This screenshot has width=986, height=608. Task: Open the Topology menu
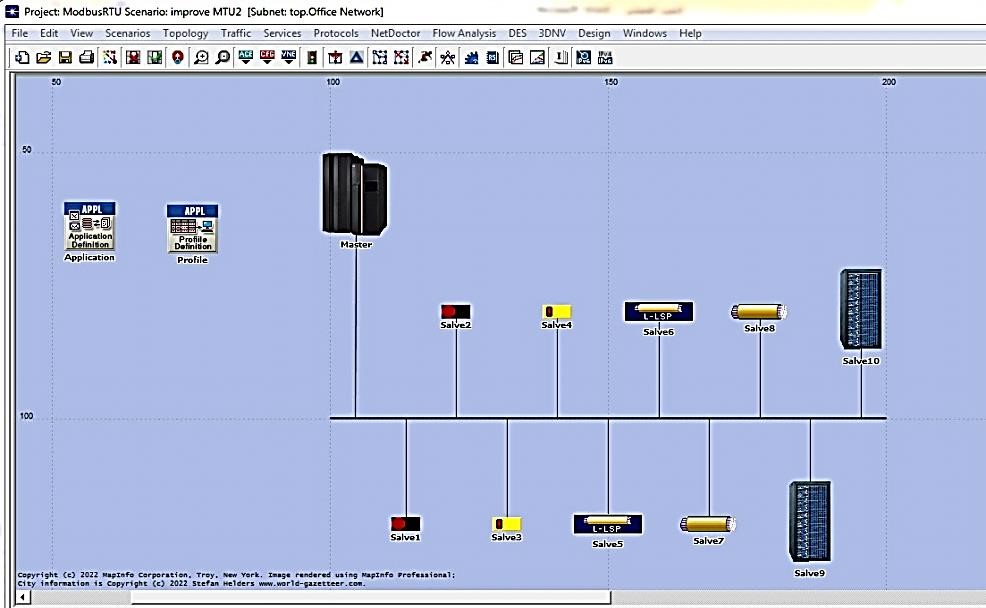(186, 33)
